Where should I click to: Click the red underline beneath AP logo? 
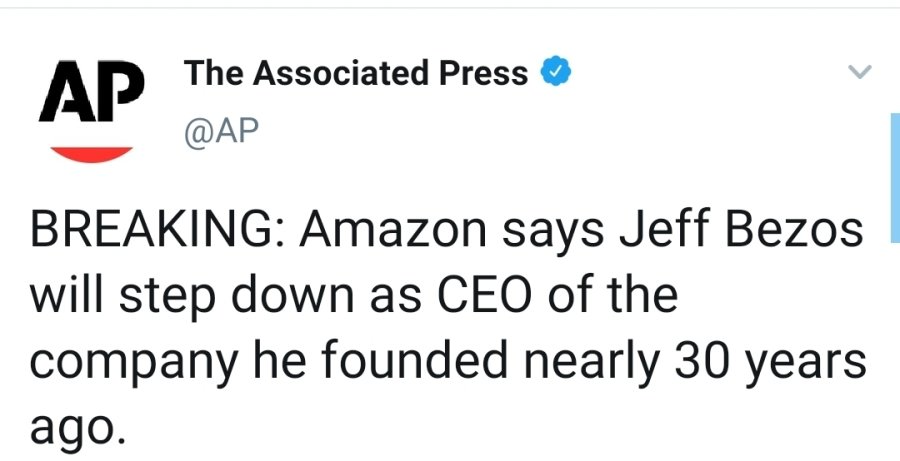point(90,153)
